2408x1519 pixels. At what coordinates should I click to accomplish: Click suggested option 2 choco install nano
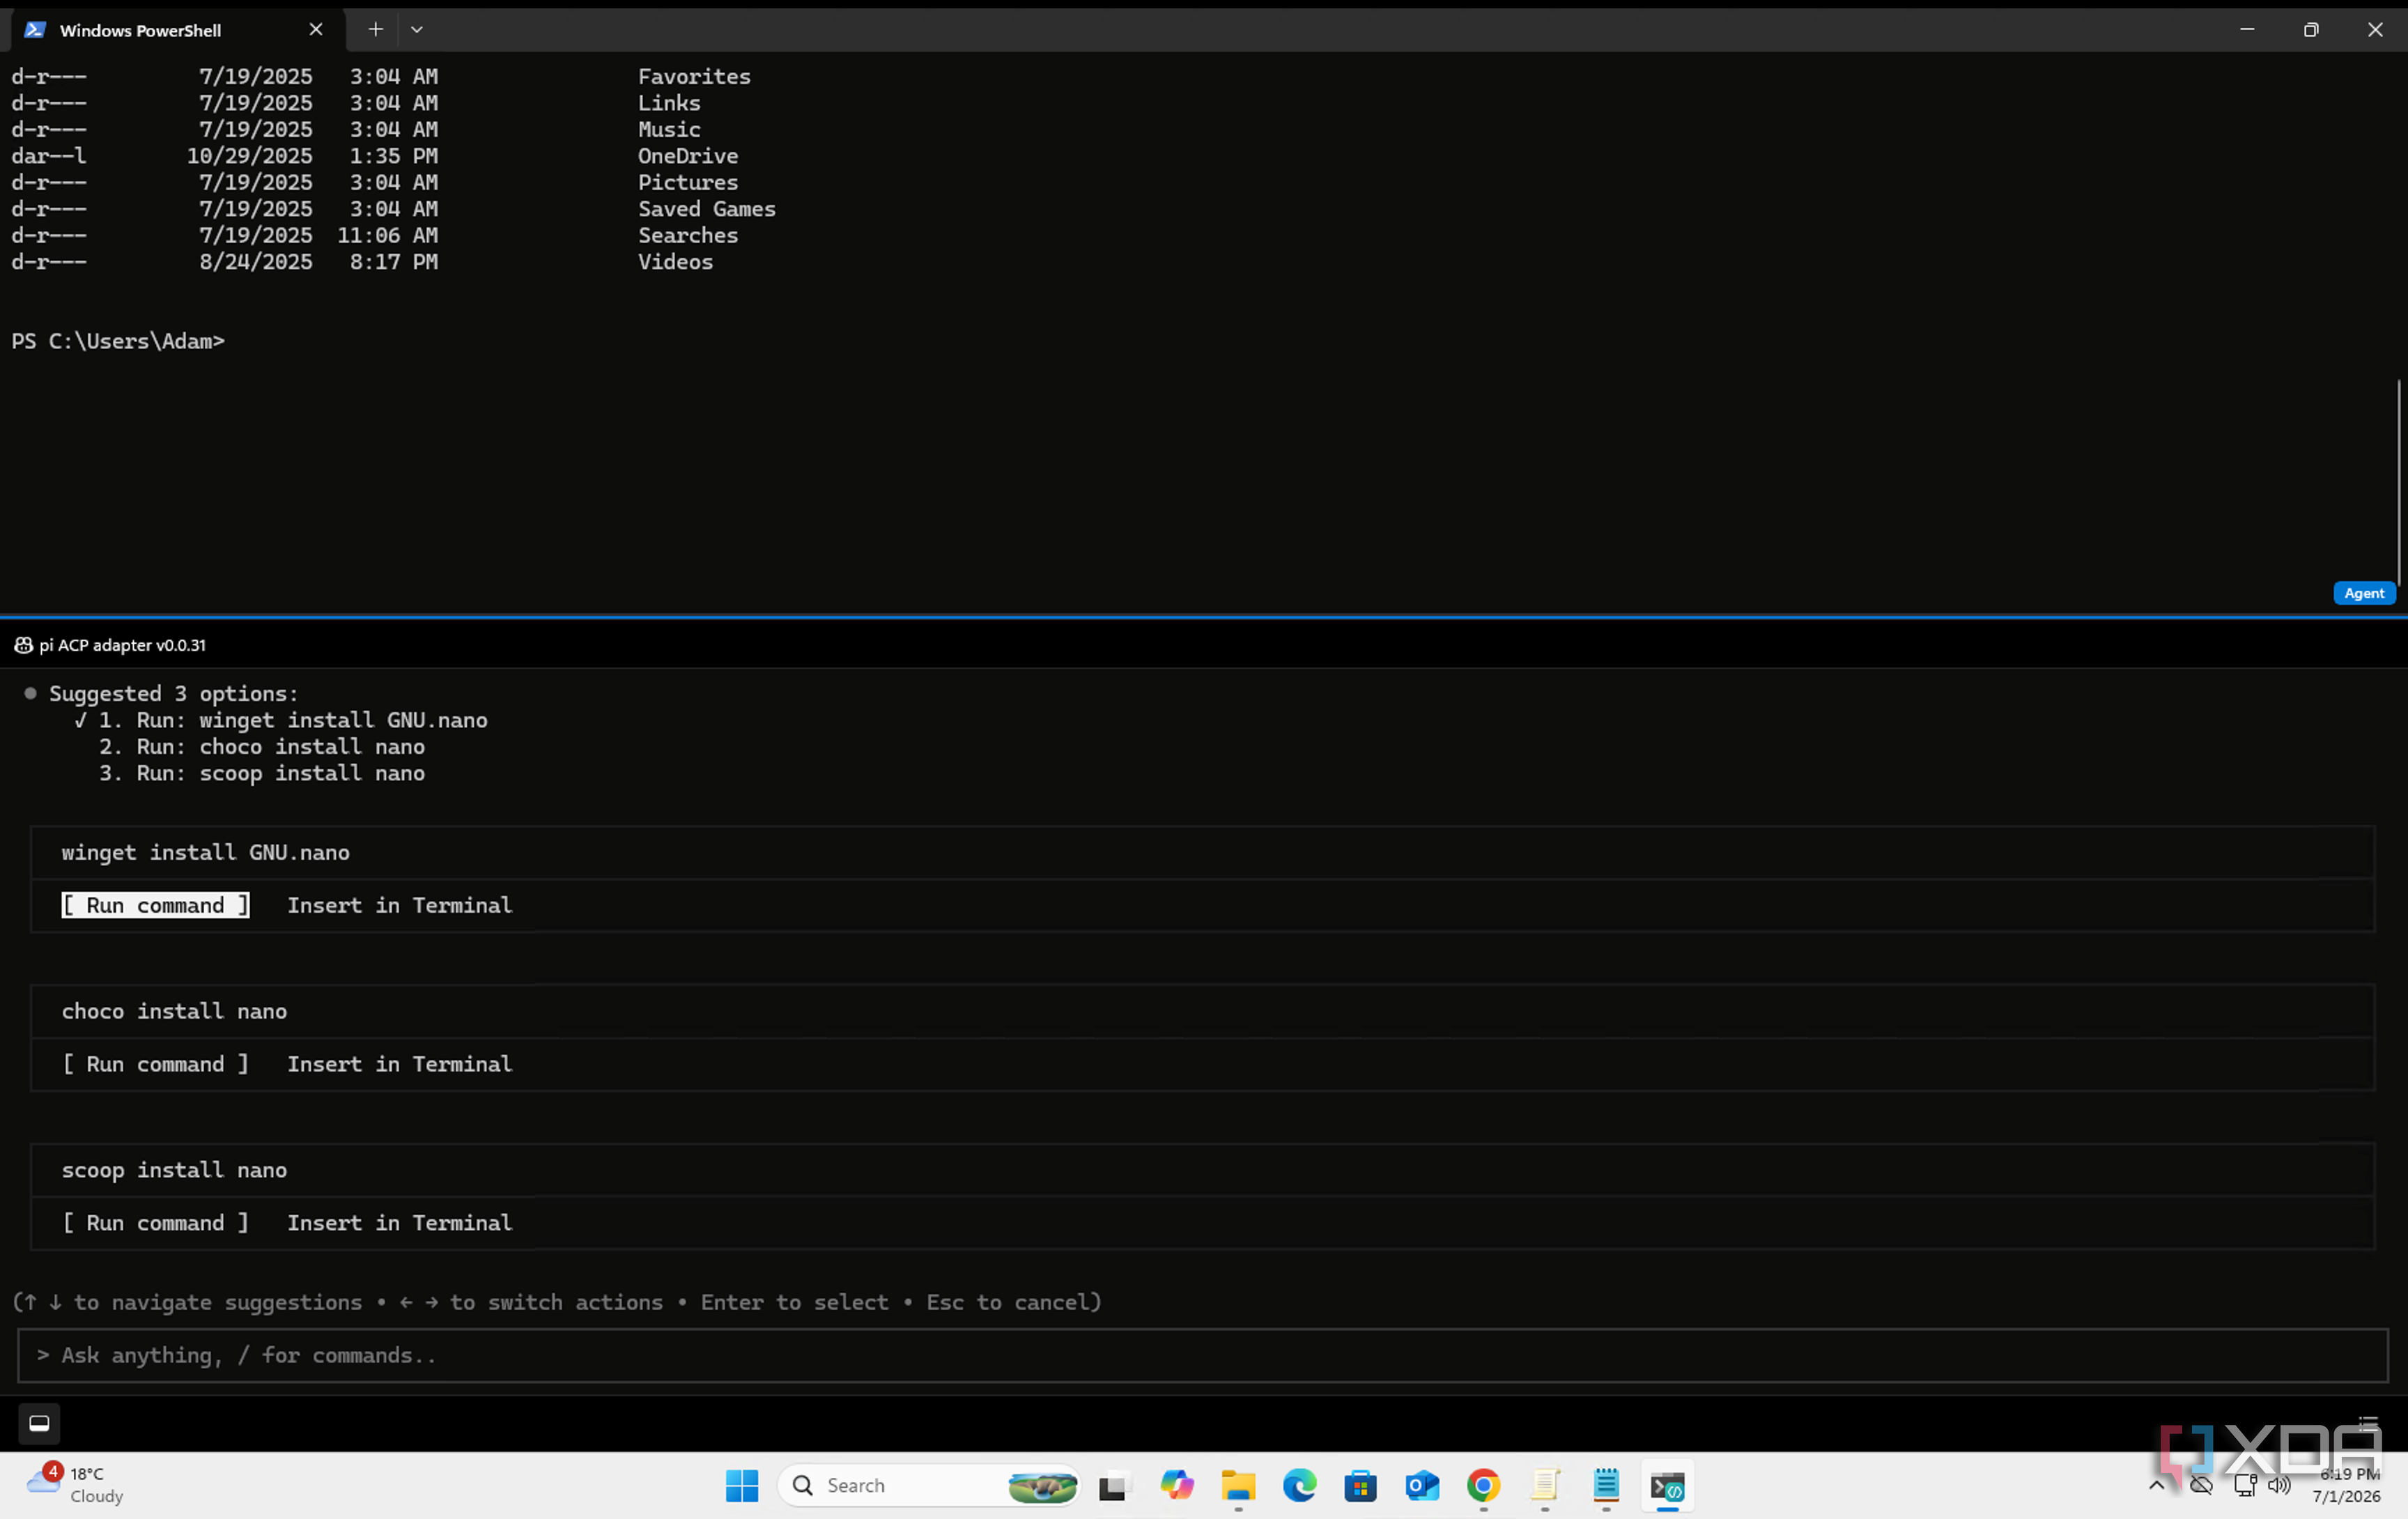262,747
